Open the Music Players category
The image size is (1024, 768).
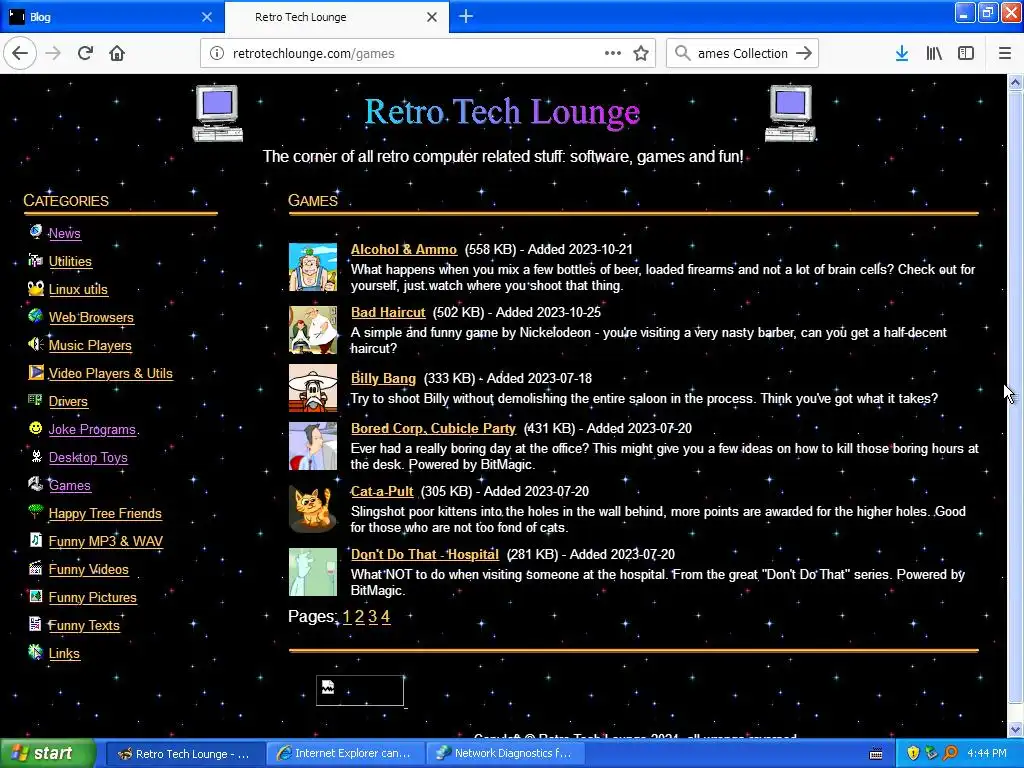(90, 345)
